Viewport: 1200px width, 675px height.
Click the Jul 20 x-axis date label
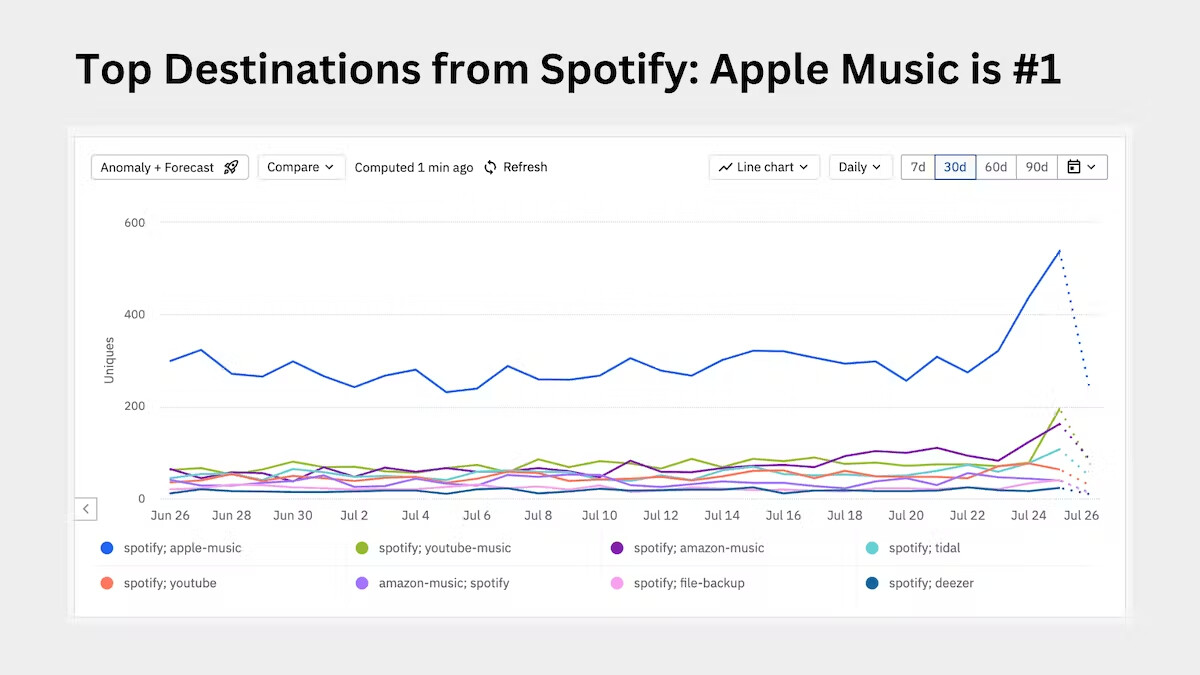(x=906, y=515)
